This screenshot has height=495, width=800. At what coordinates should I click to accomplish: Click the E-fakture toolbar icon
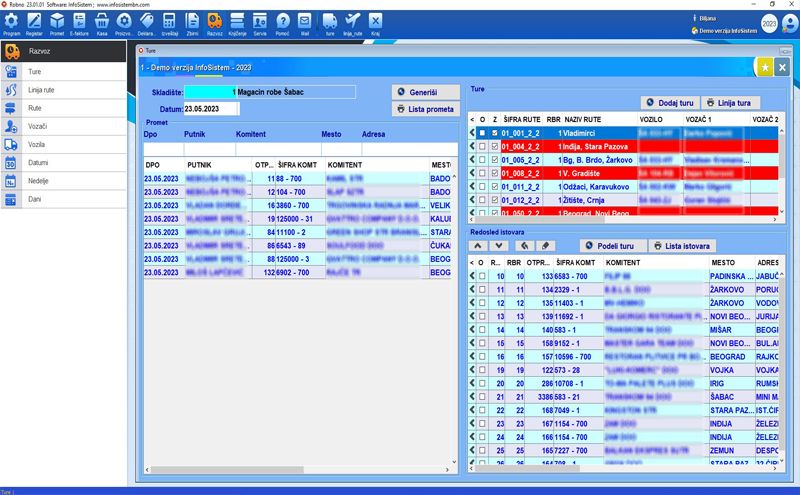click(x=79, y=24)
